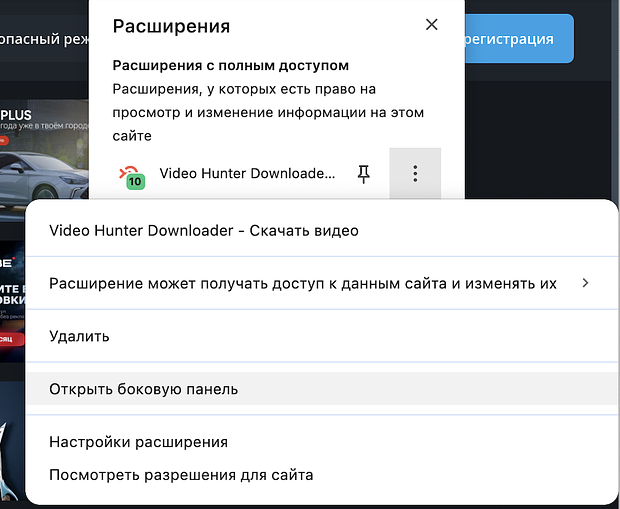
Task: Click the red button in the ad banner
Action: pos(12,339)
